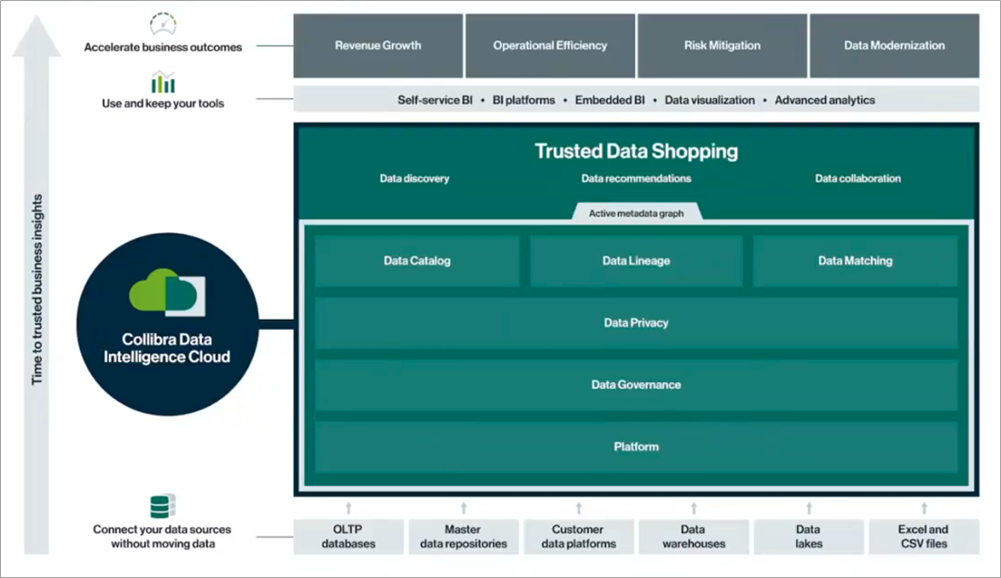Click the up arrow above Data lakes
Screen dimensions: 1001x578
point(809,508)
